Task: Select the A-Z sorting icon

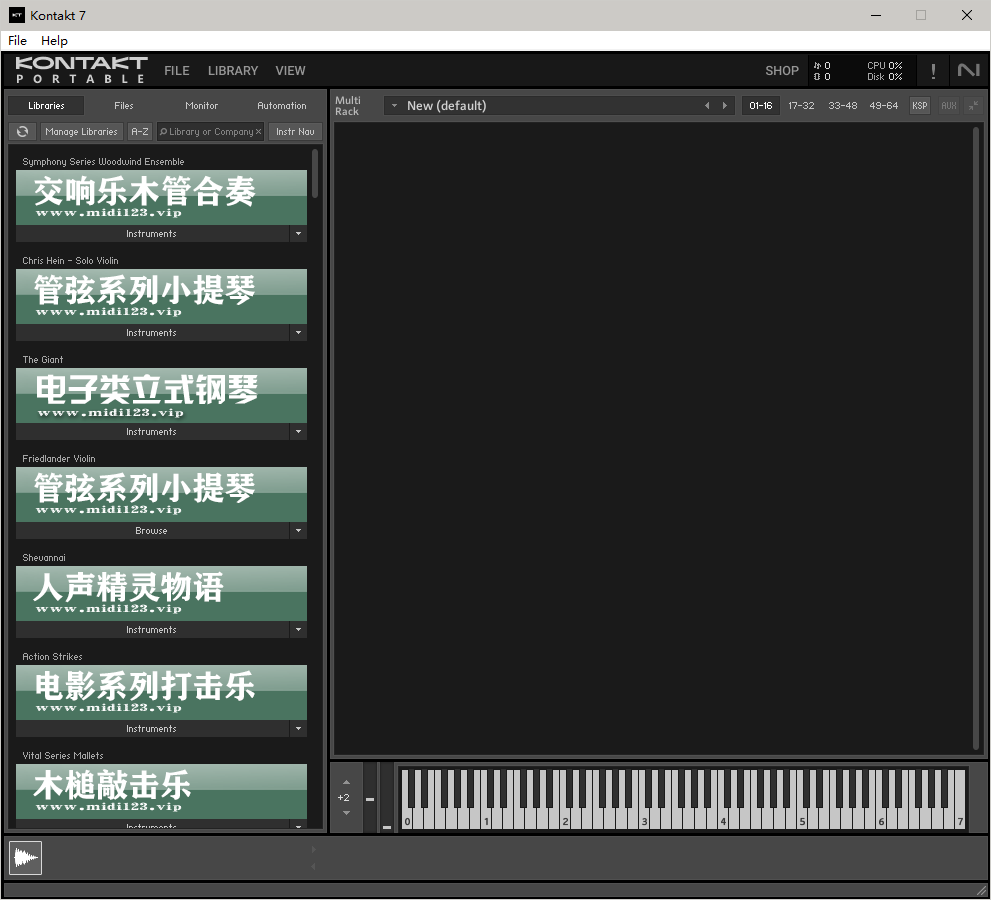Action: (x=140, y=131)
